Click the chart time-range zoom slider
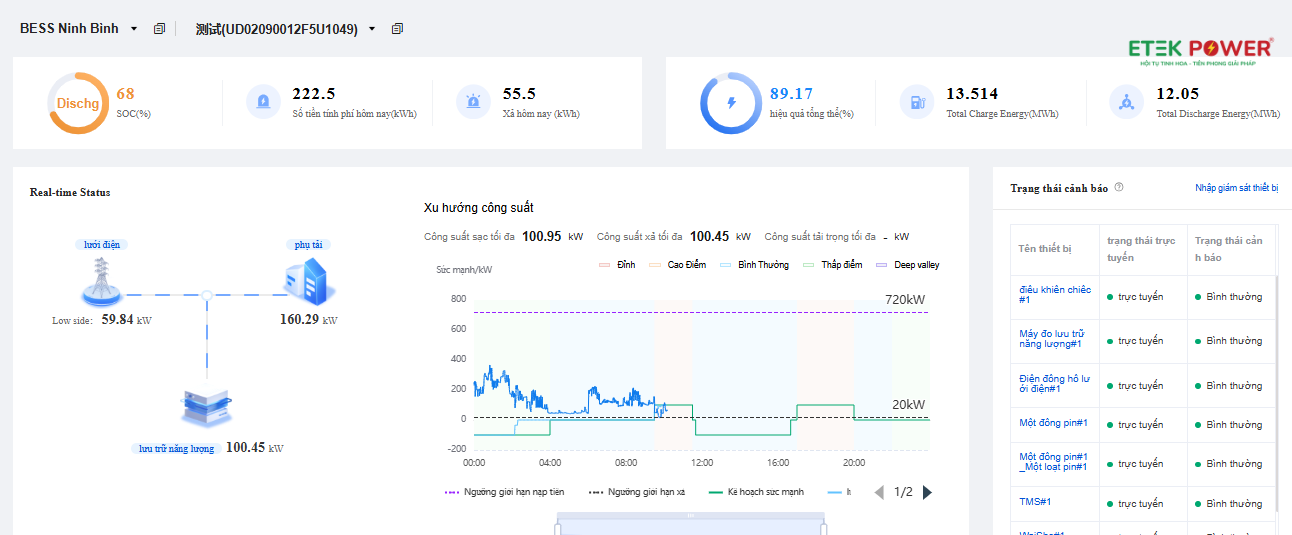 [x=690, y=525]
